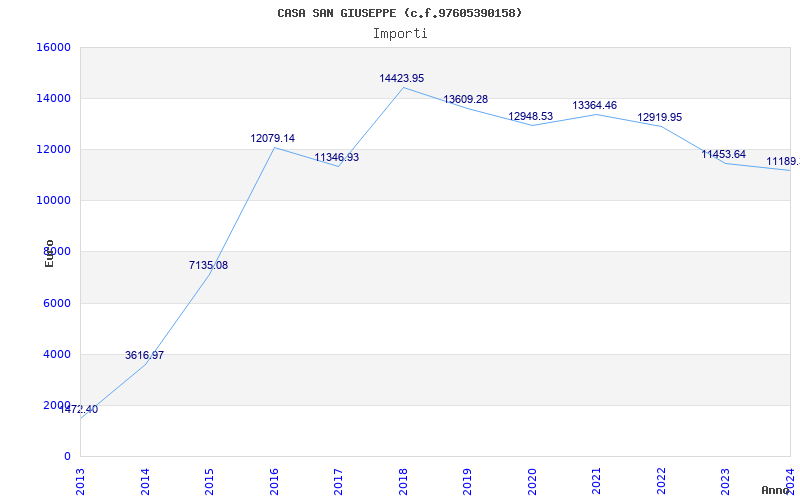800x500 pixels.
Task: Click the Euro y-axis title
Action: click(49, 253)
